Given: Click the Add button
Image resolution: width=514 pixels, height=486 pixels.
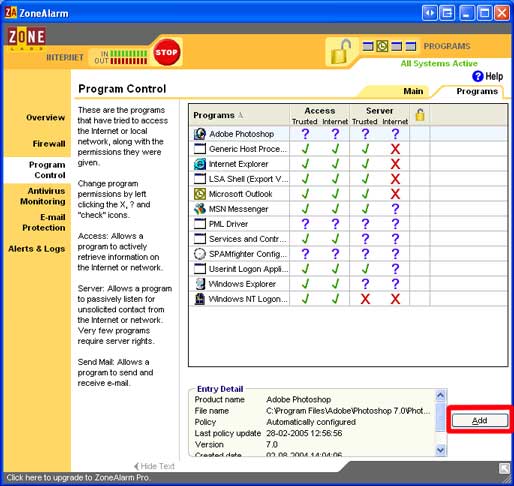Looking at the screenshot, I should tap(480, 420).
